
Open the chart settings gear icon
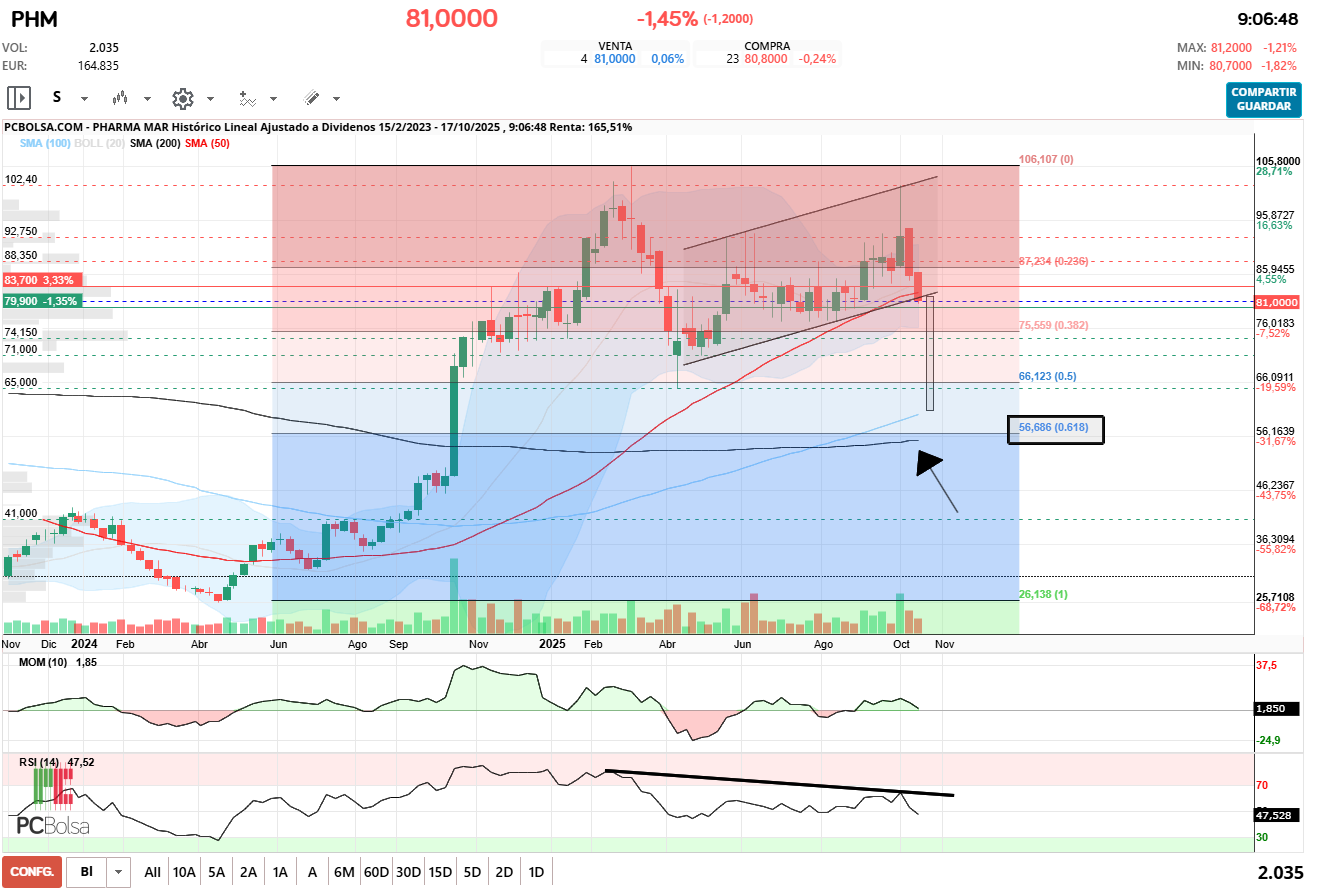click(182, 98)
